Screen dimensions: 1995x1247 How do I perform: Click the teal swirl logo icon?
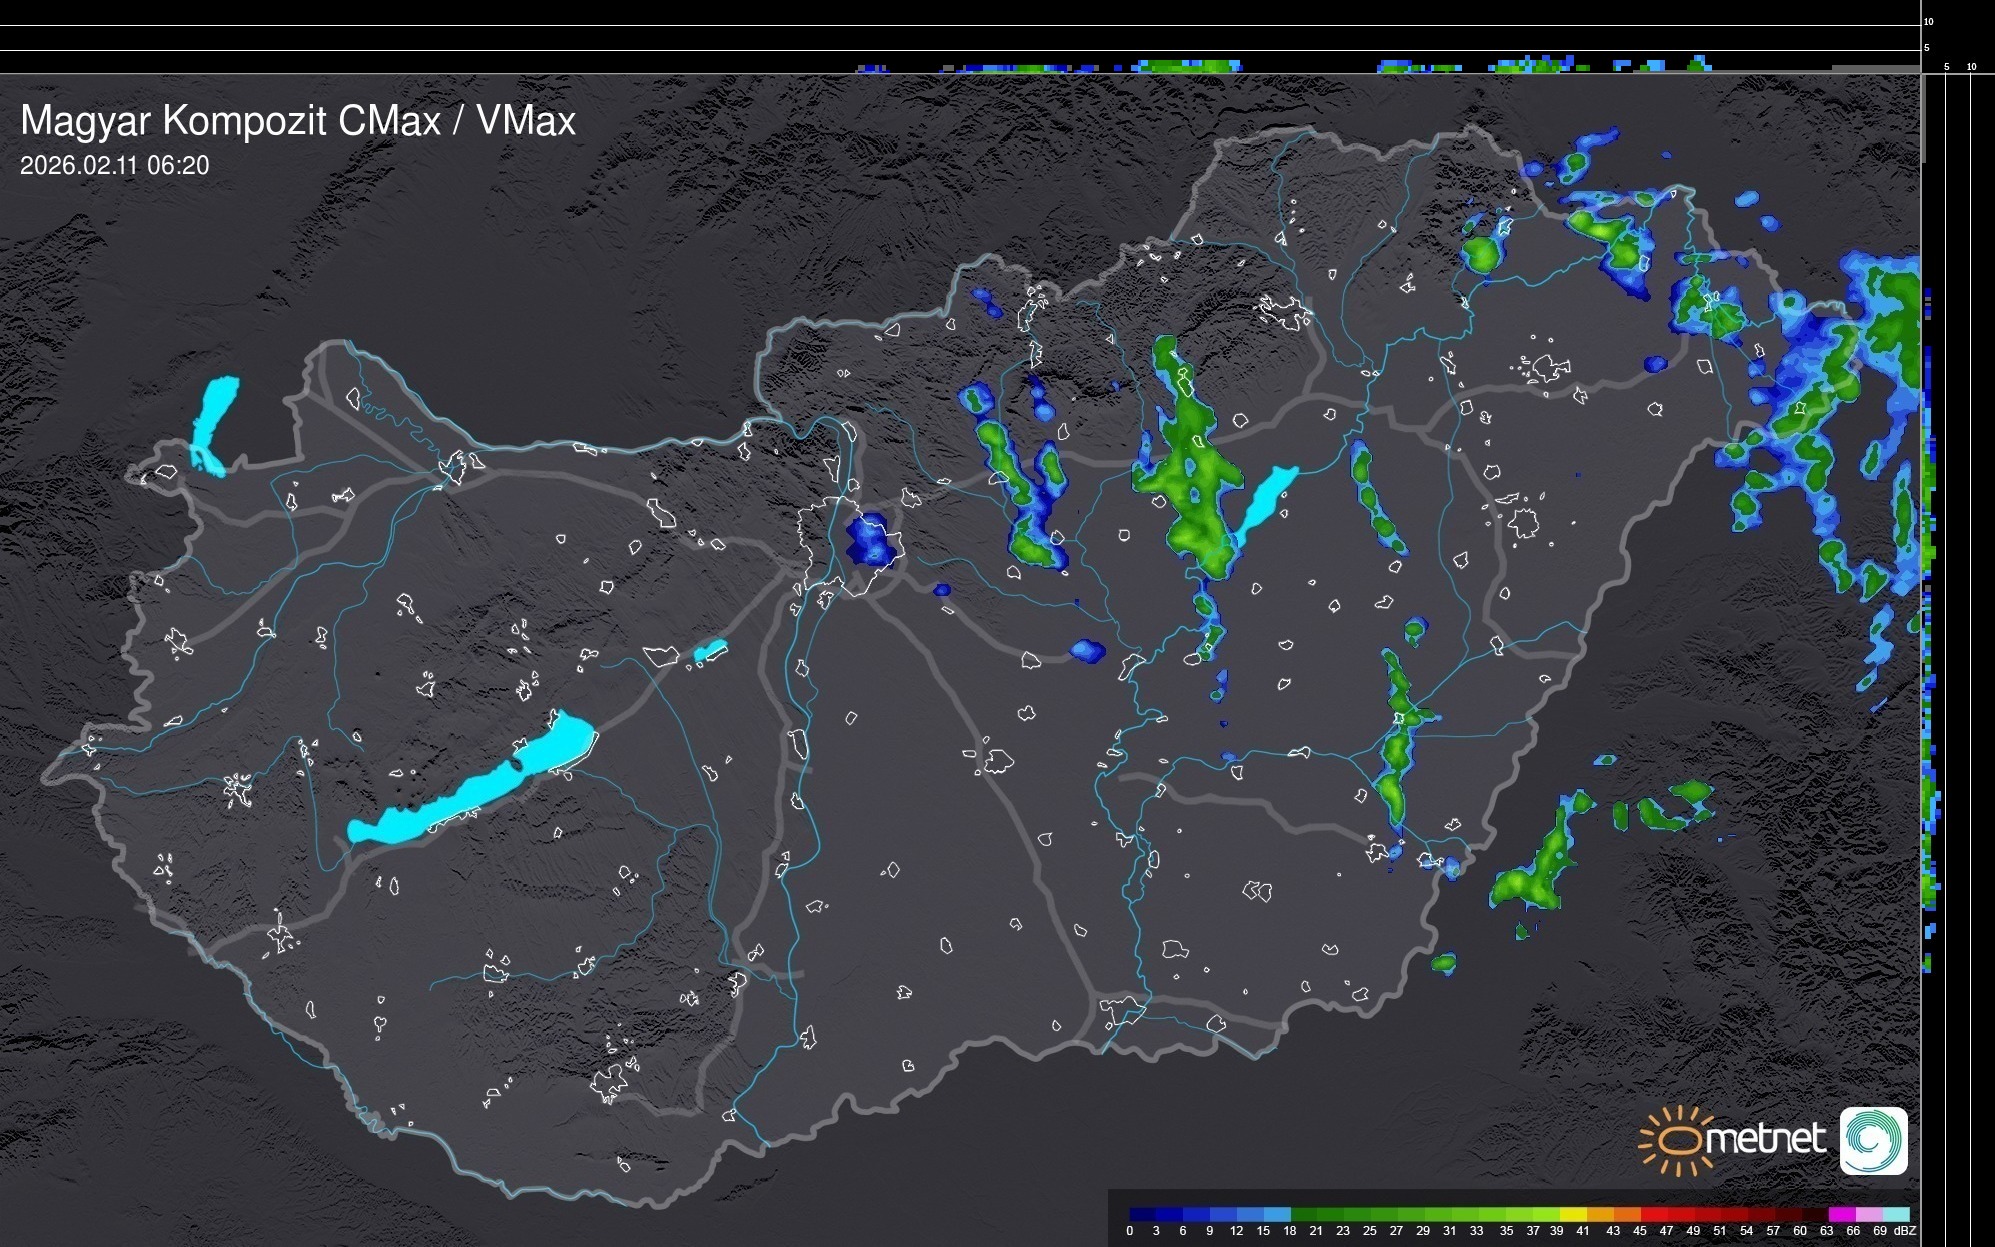click(1873, 1140)
